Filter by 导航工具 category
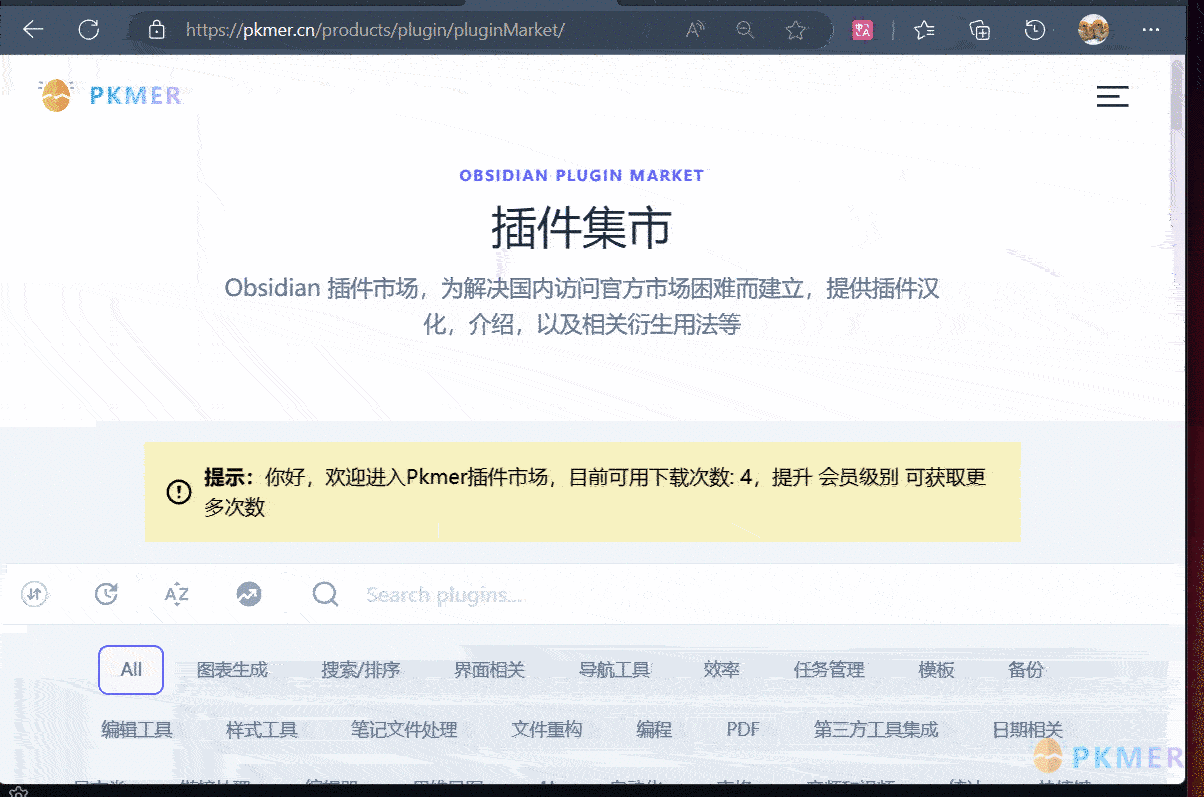1204x797 pixels. tap(614, 670)
